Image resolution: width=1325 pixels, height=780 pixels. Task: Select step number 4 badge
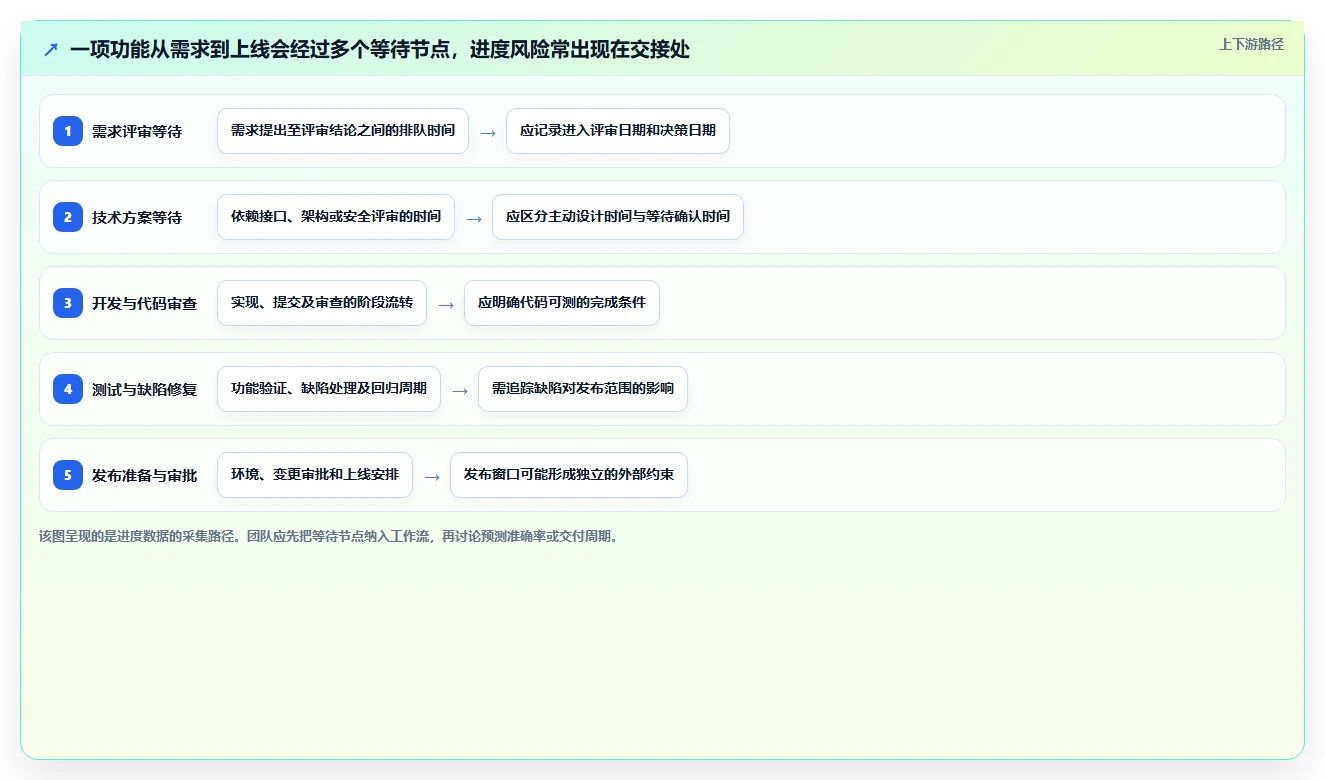68,389
